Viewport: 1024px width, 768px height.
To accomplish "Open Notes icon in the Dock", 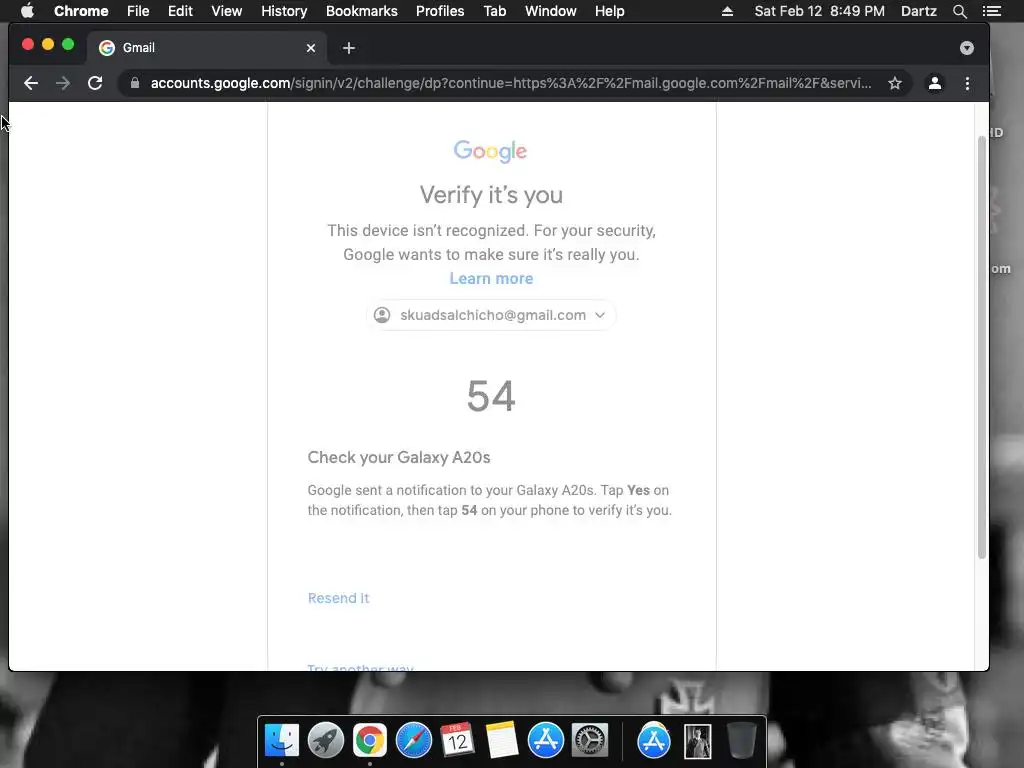I will coord(502,741).
